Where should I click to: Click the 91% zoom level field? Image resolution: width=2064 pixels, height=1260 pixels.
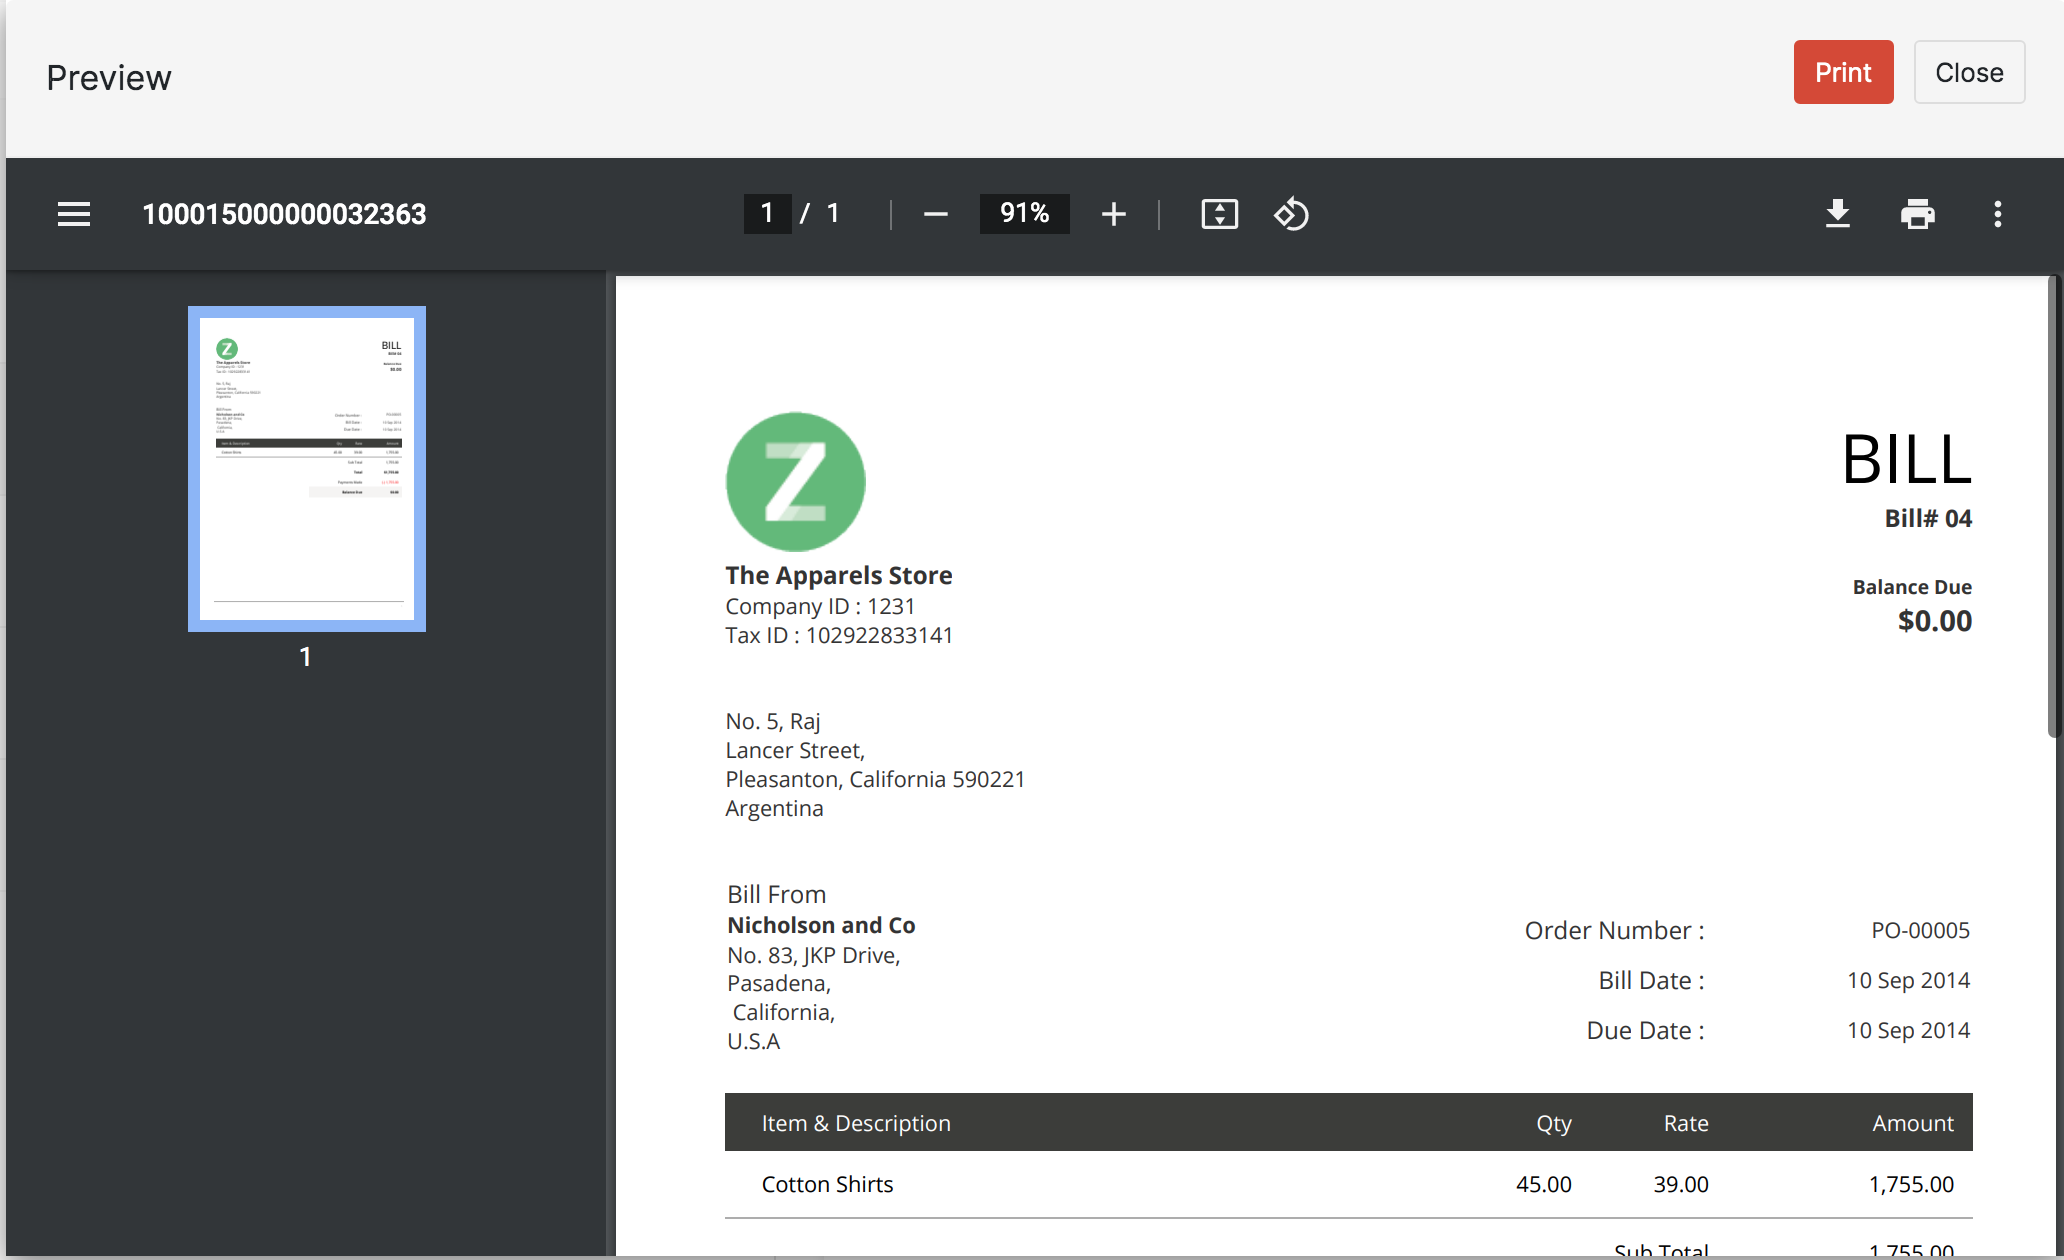(x=1024, y=213)
